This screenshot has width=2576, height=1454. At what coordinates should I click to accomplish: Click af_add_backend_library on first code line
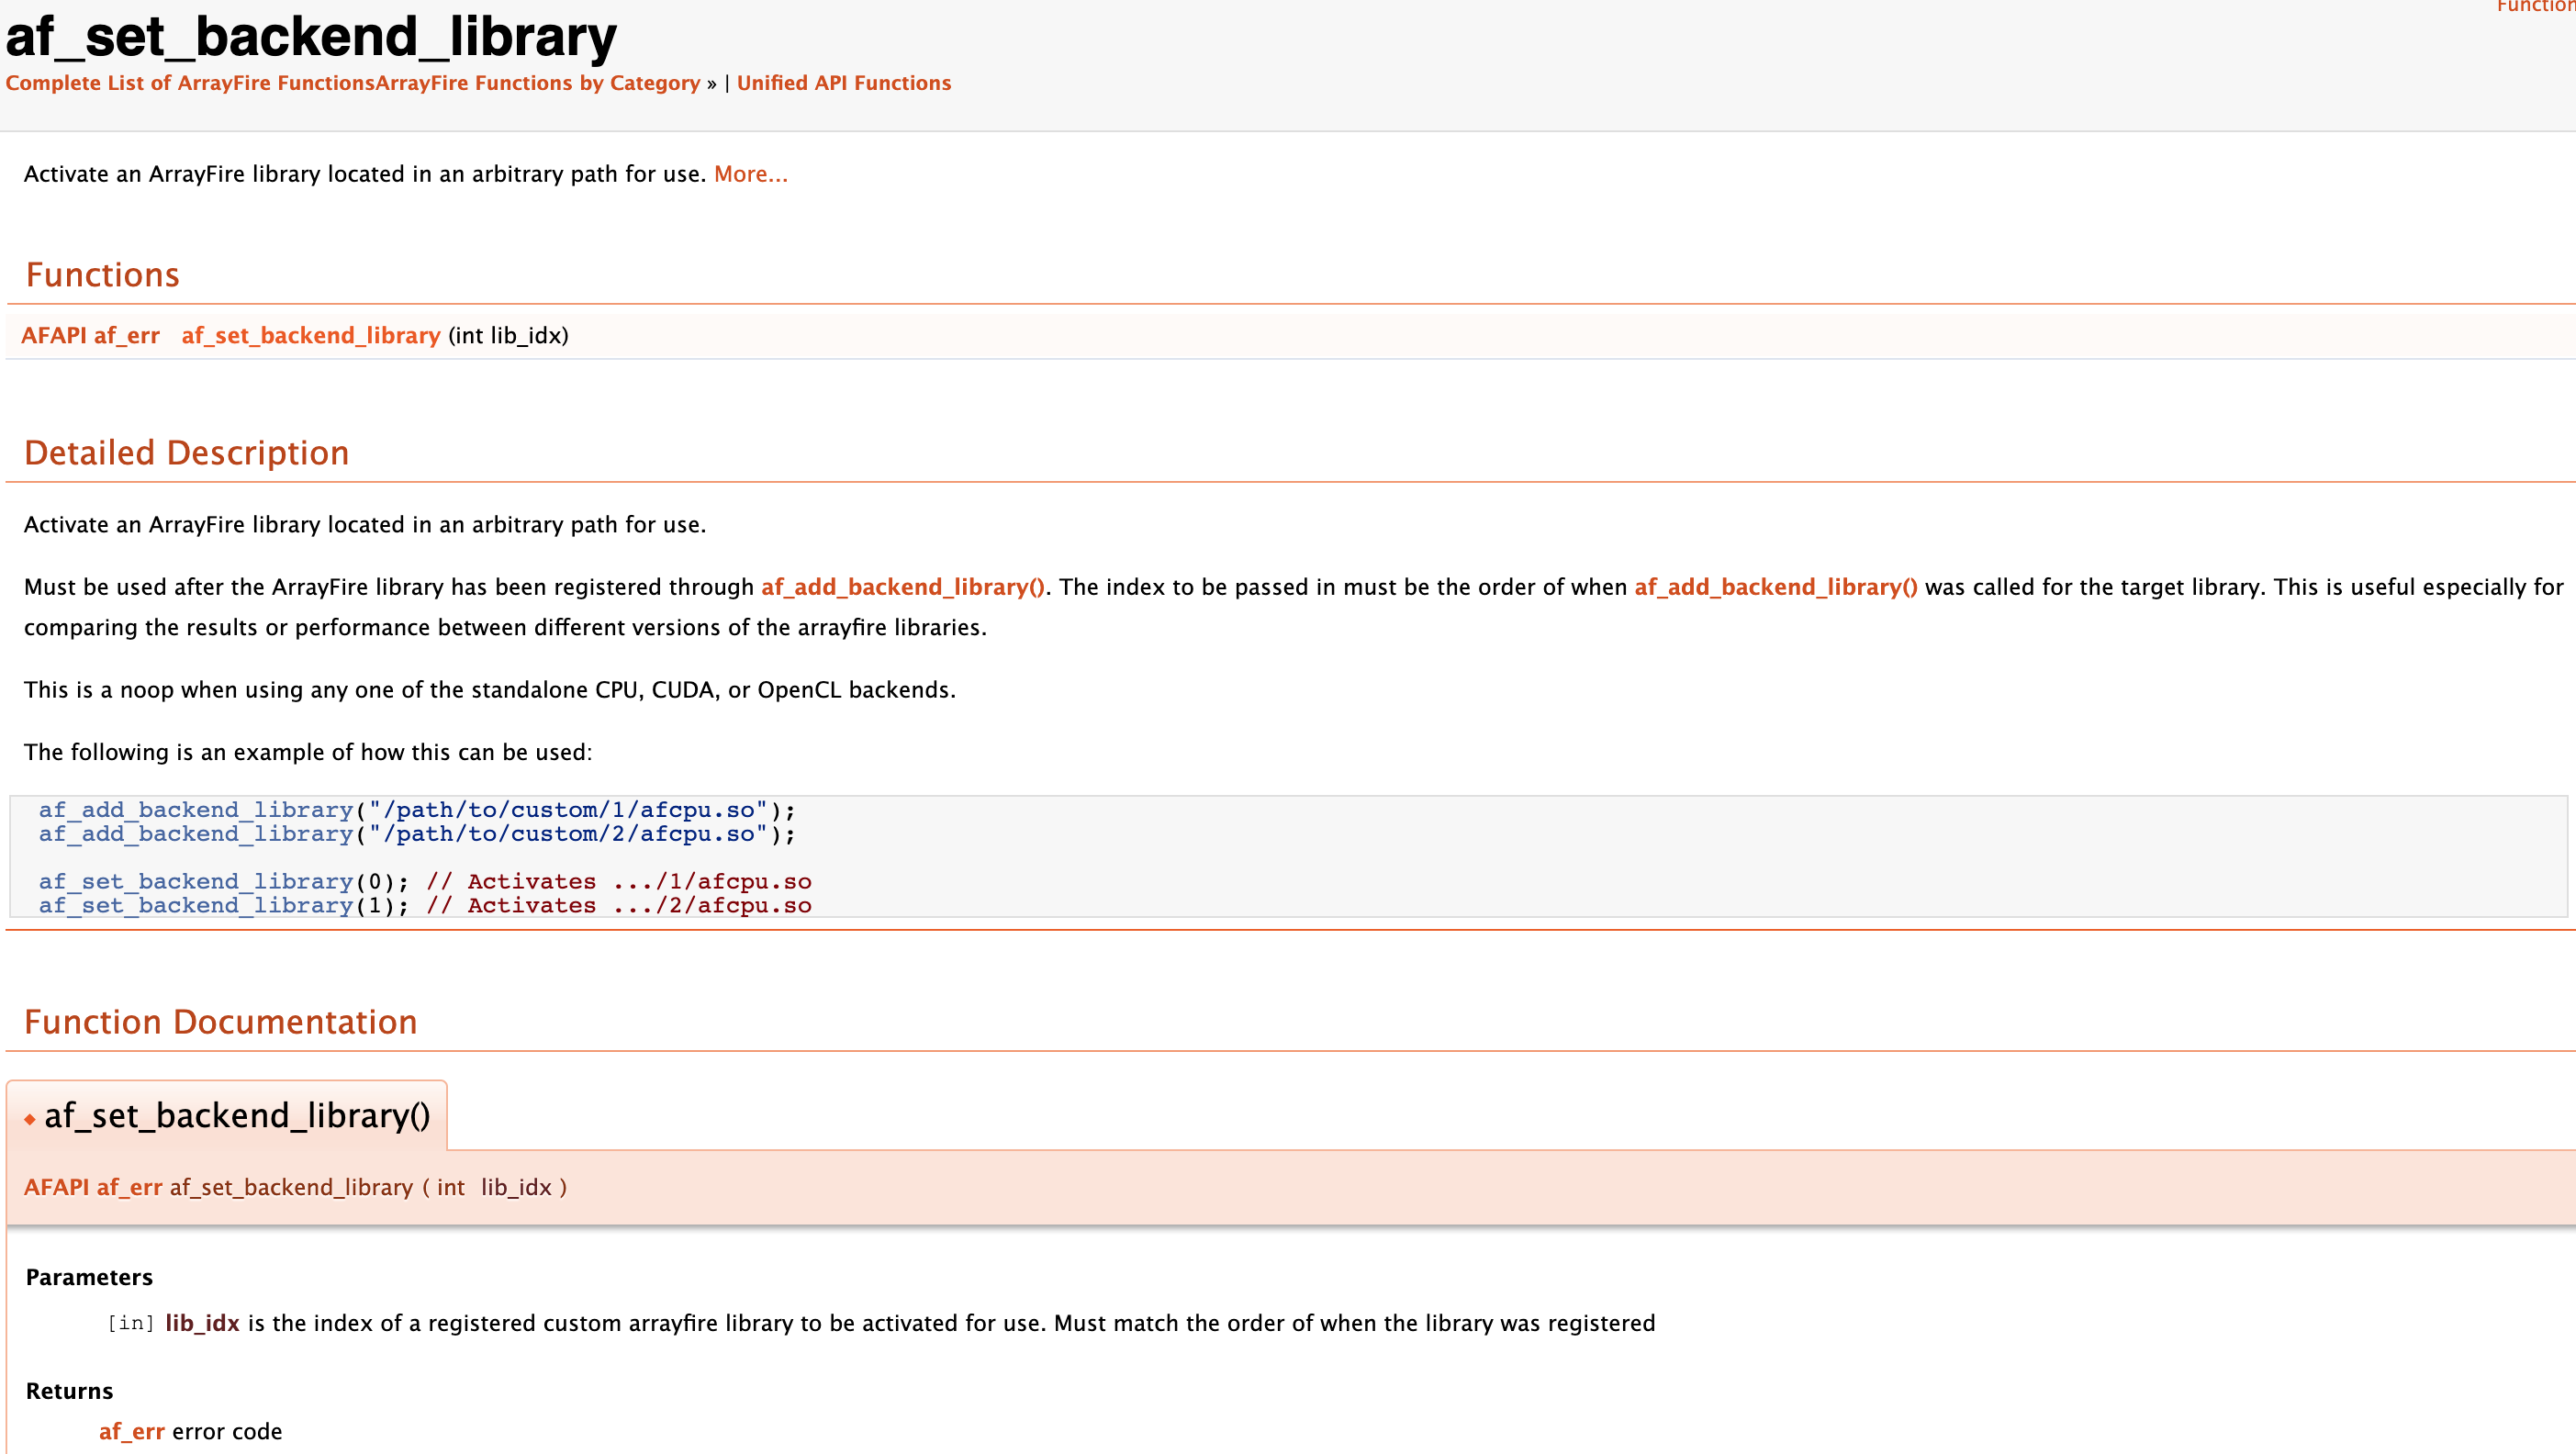click(x=196, y=810)
